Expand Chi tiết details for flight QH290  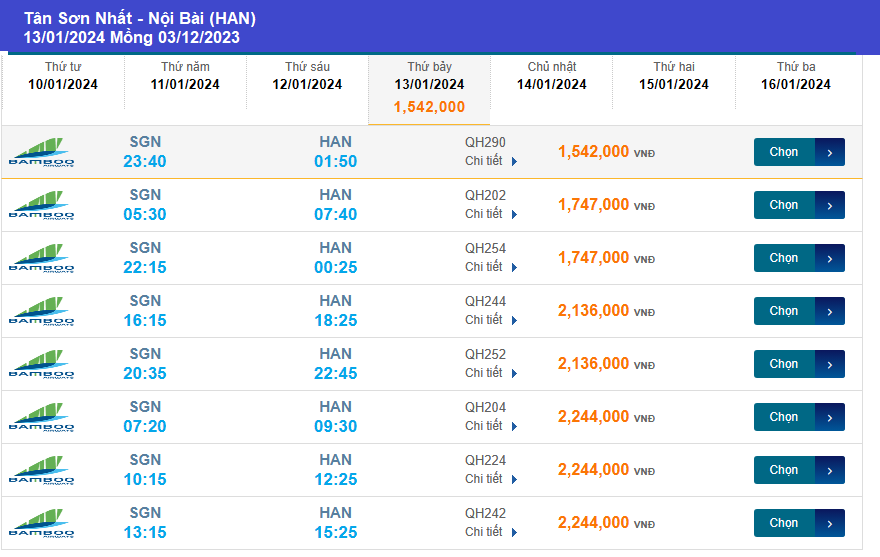coord(491,161)
